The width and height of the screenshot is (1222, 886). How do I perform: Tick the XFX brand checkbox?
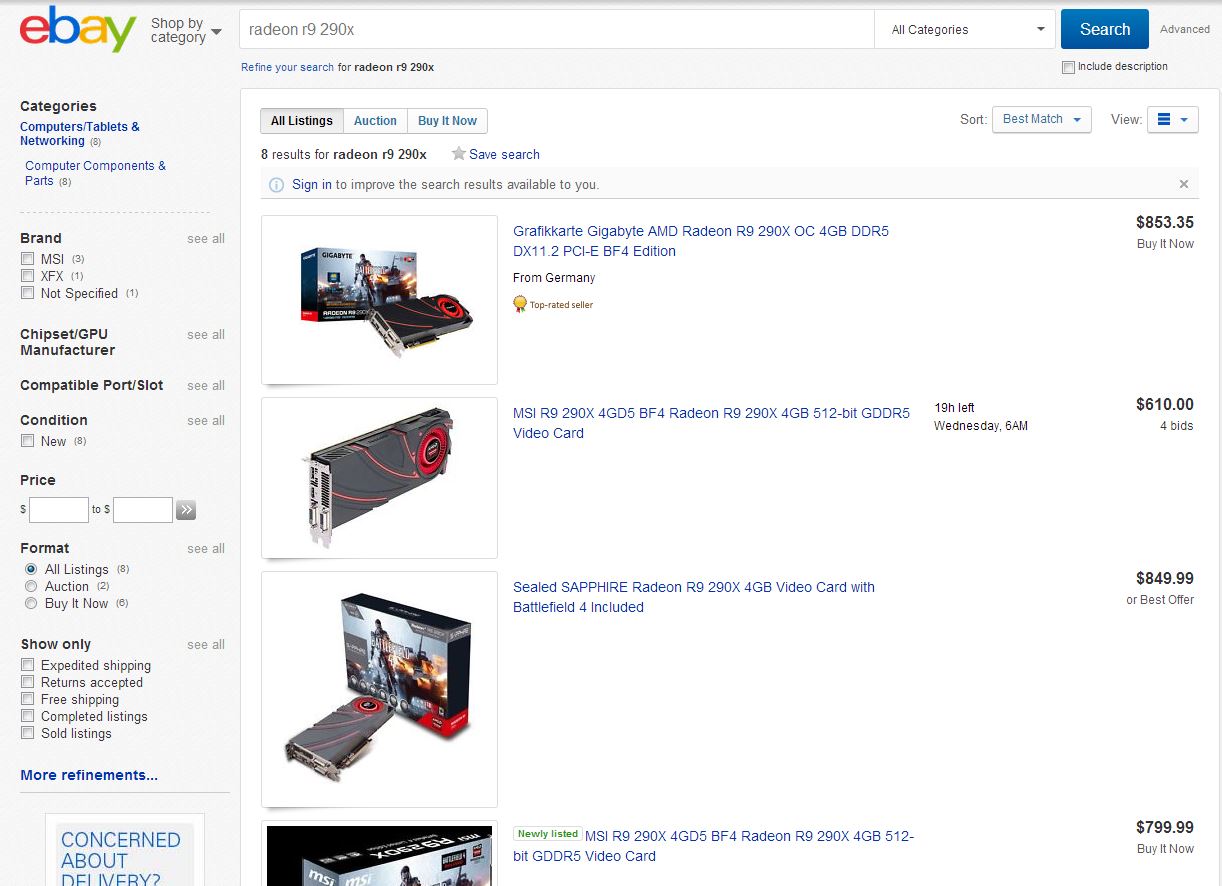[28, 276]
